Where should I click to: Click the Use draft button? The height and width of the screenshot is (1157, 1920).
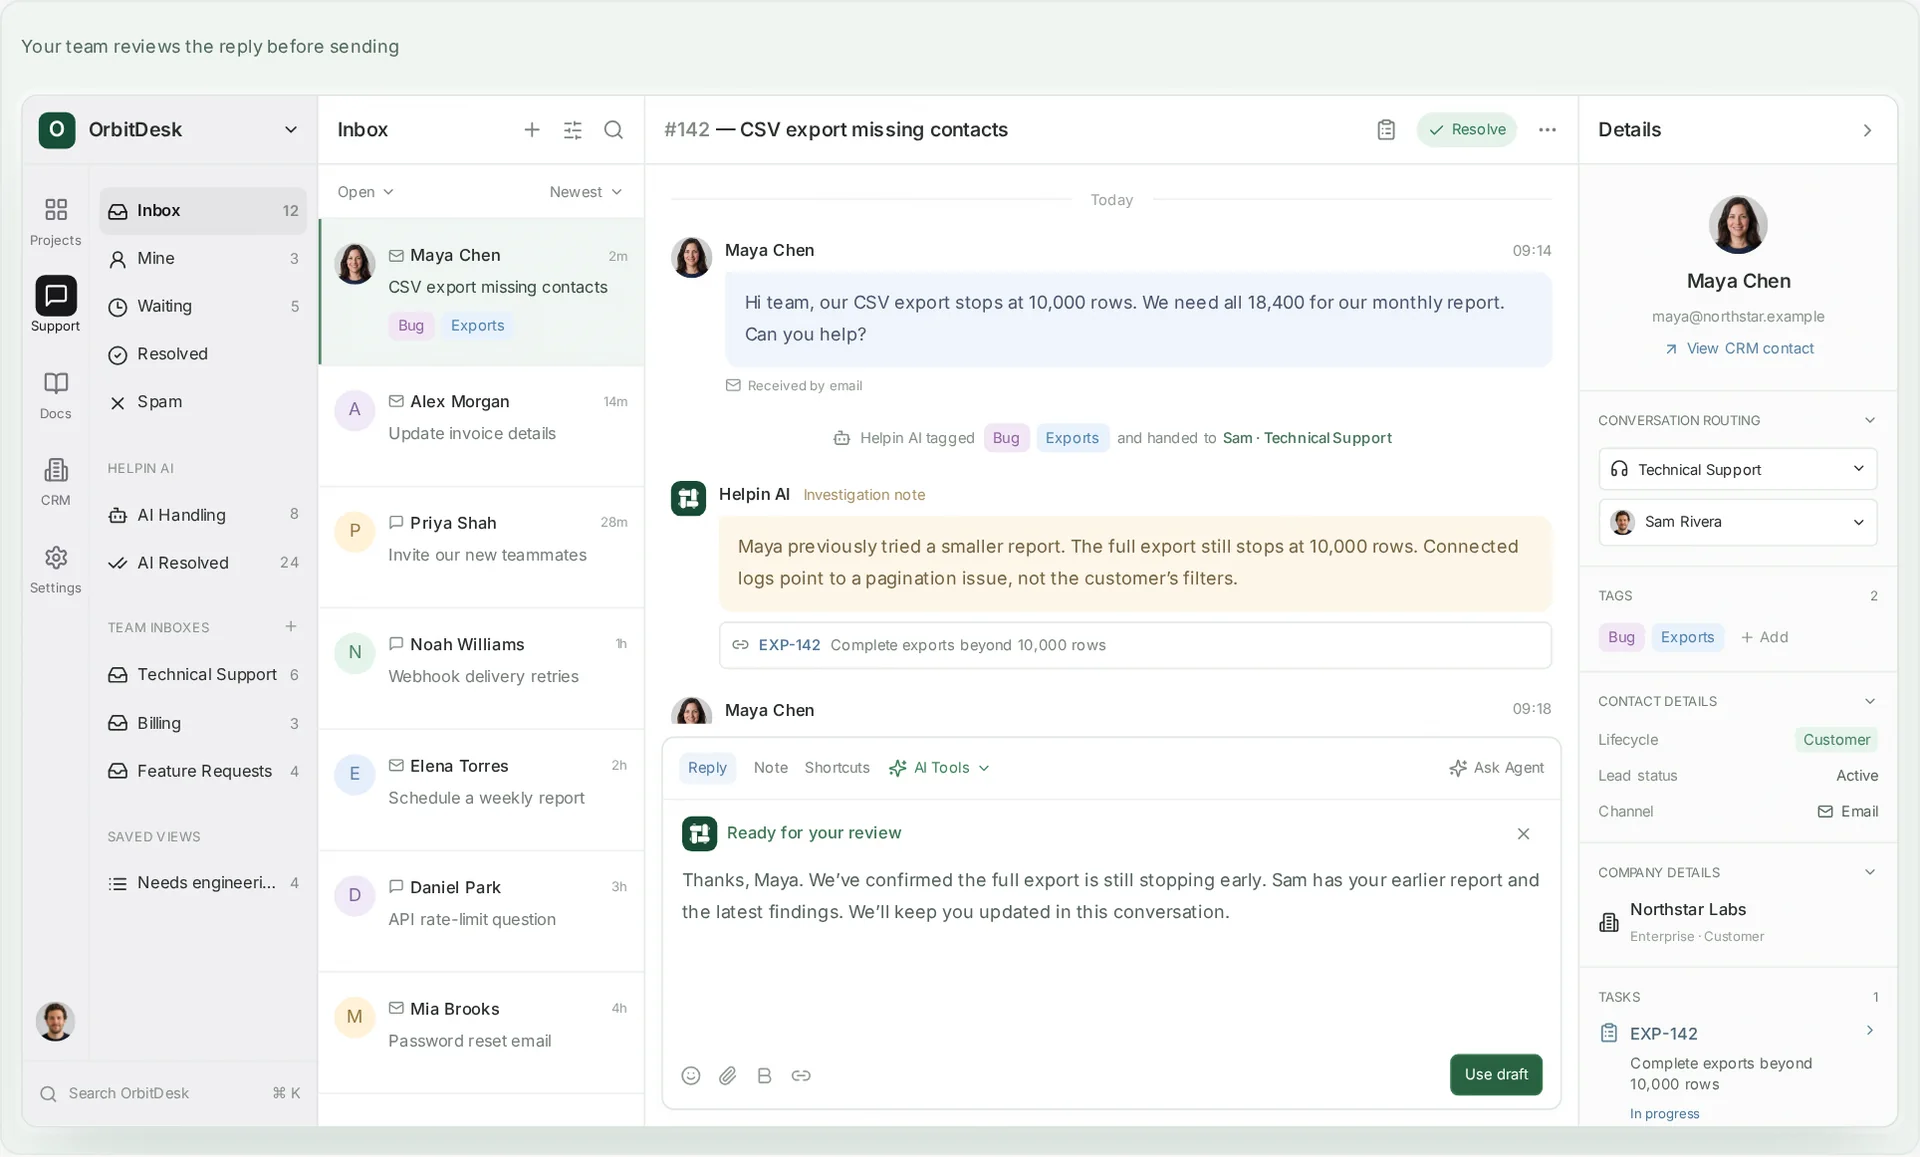click(1496, 1075)
